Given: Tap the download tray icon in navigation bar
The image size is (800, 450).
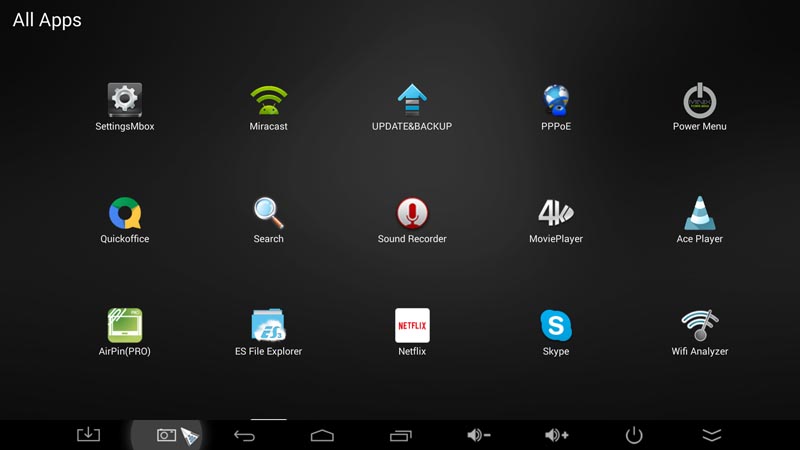Looking at the screenshot, I should point(88,435).
